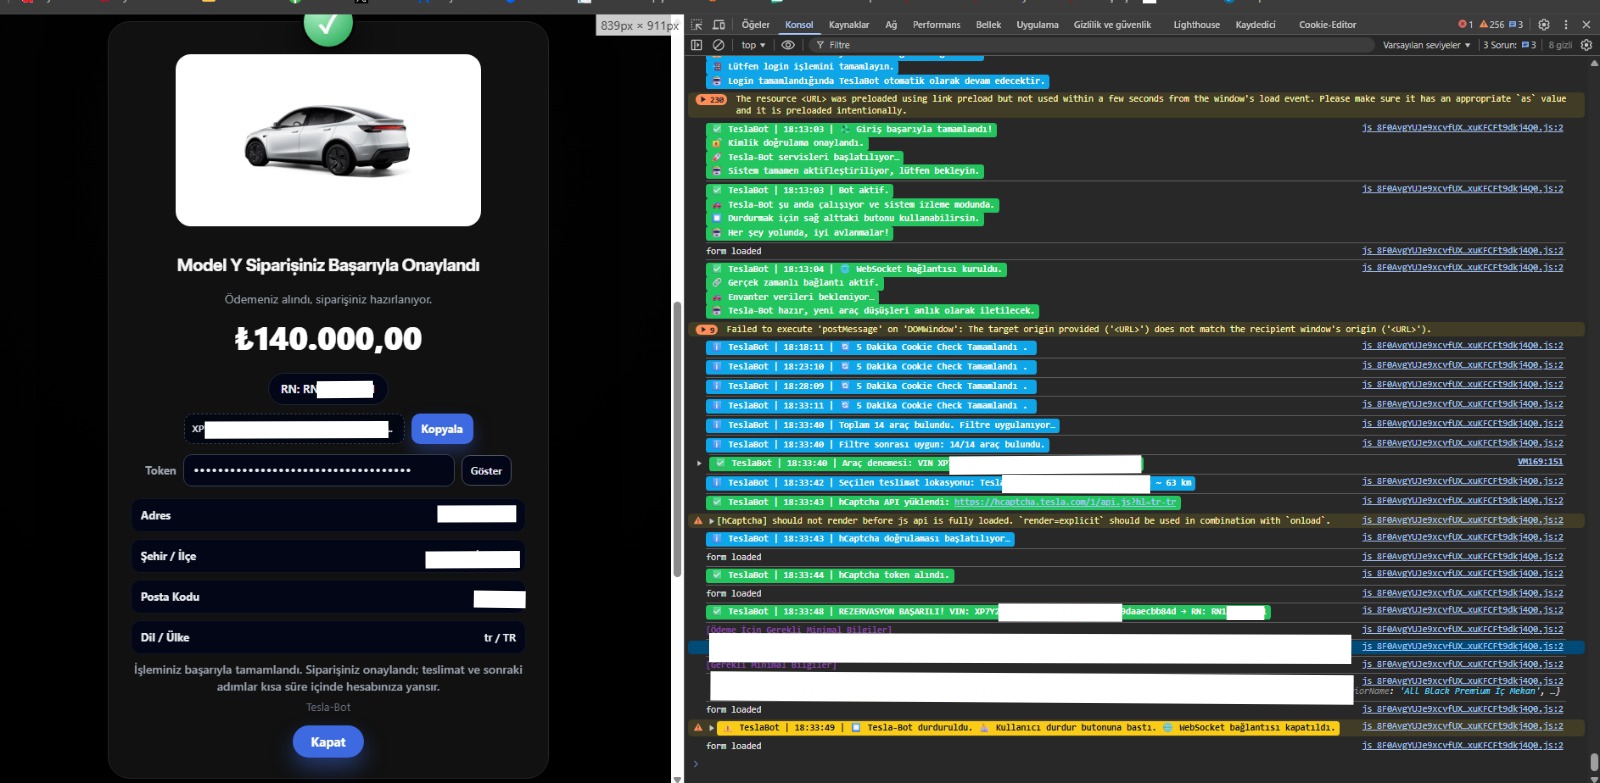Activate the inspect element picker icon
This screenshot has height=783, width=1600.
697,25
